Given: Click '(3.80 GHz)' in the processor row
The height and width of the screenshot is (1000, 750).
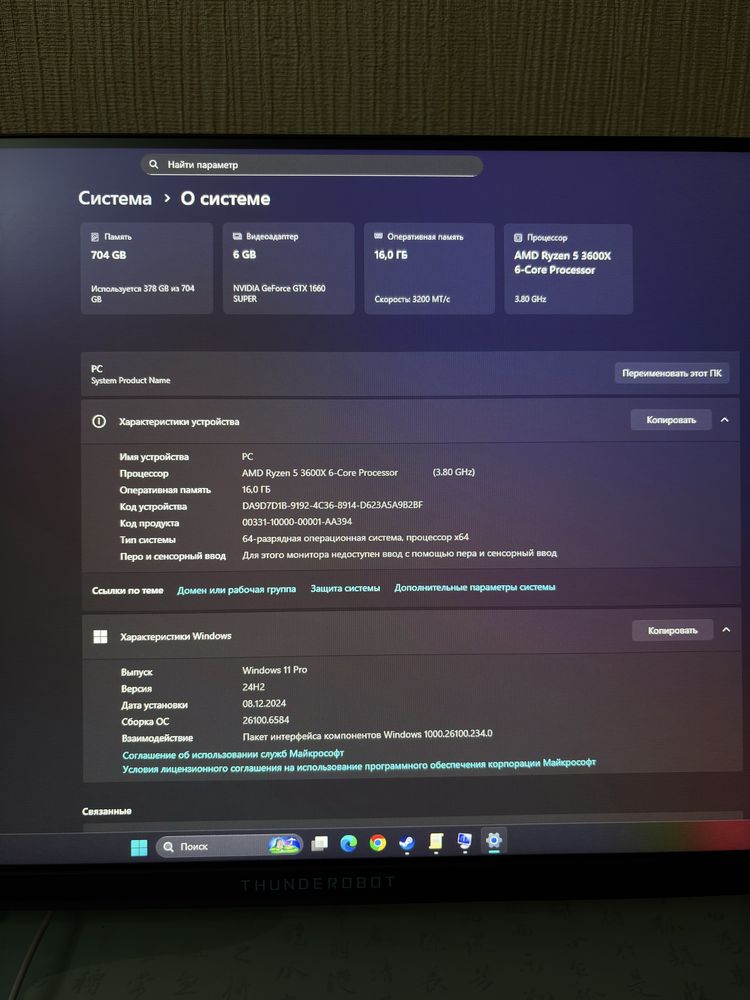Looking at the screenshot, I should click(453, 472).
